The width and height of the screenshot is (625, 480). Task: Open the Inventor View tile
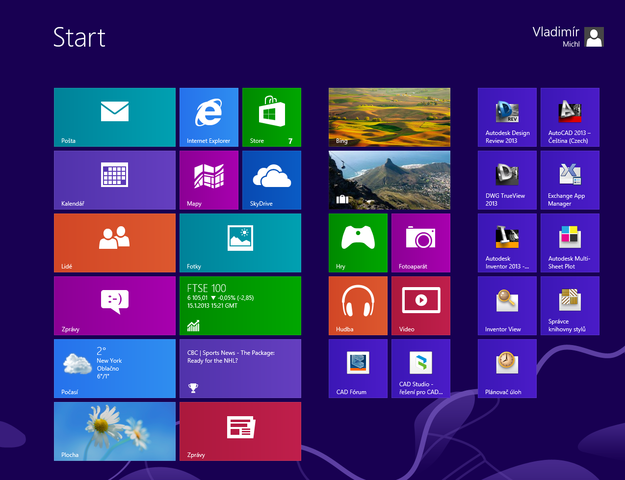tap(507, 306)
